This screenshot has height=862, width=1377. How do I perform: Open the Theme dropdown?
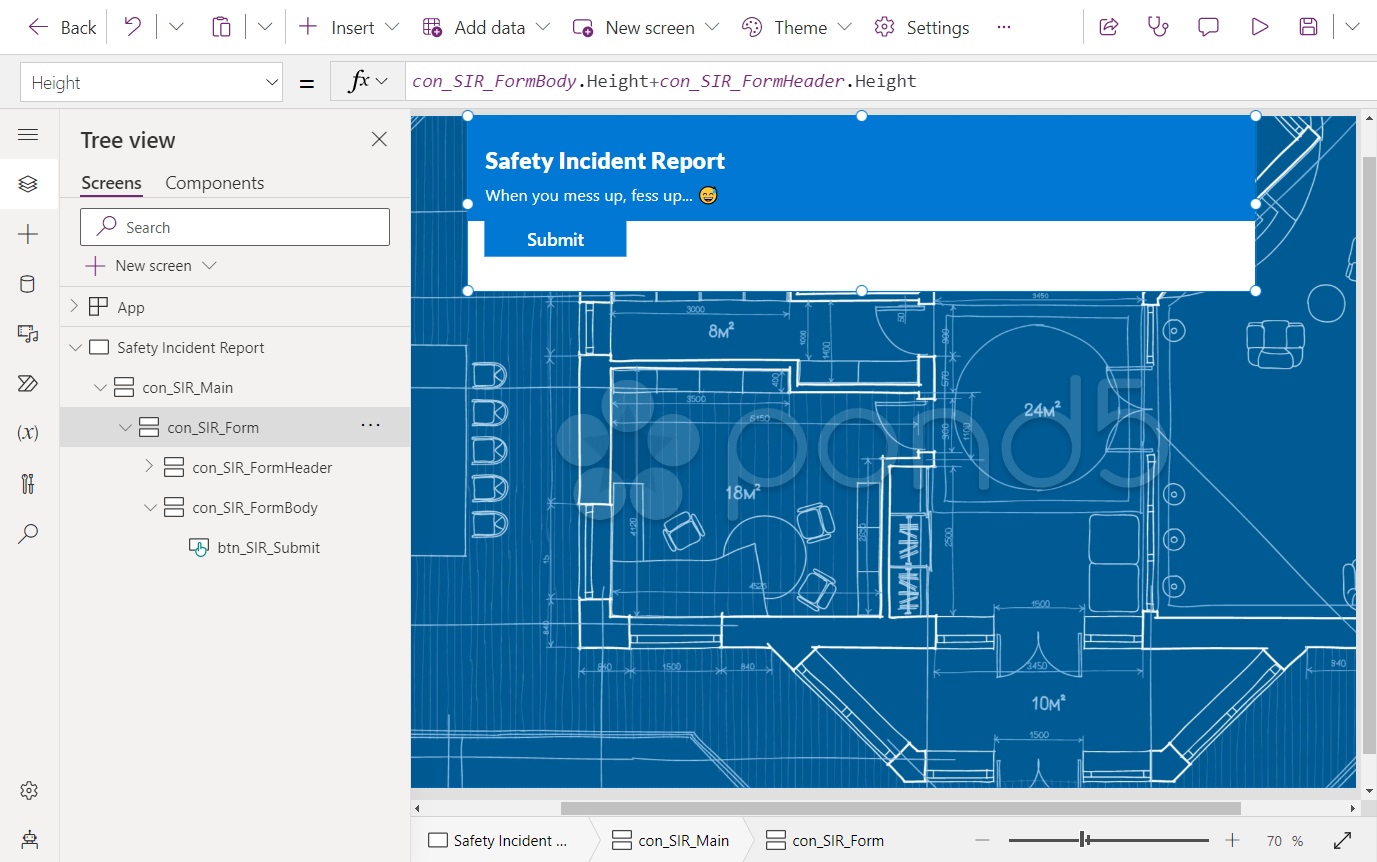[796, 27]
